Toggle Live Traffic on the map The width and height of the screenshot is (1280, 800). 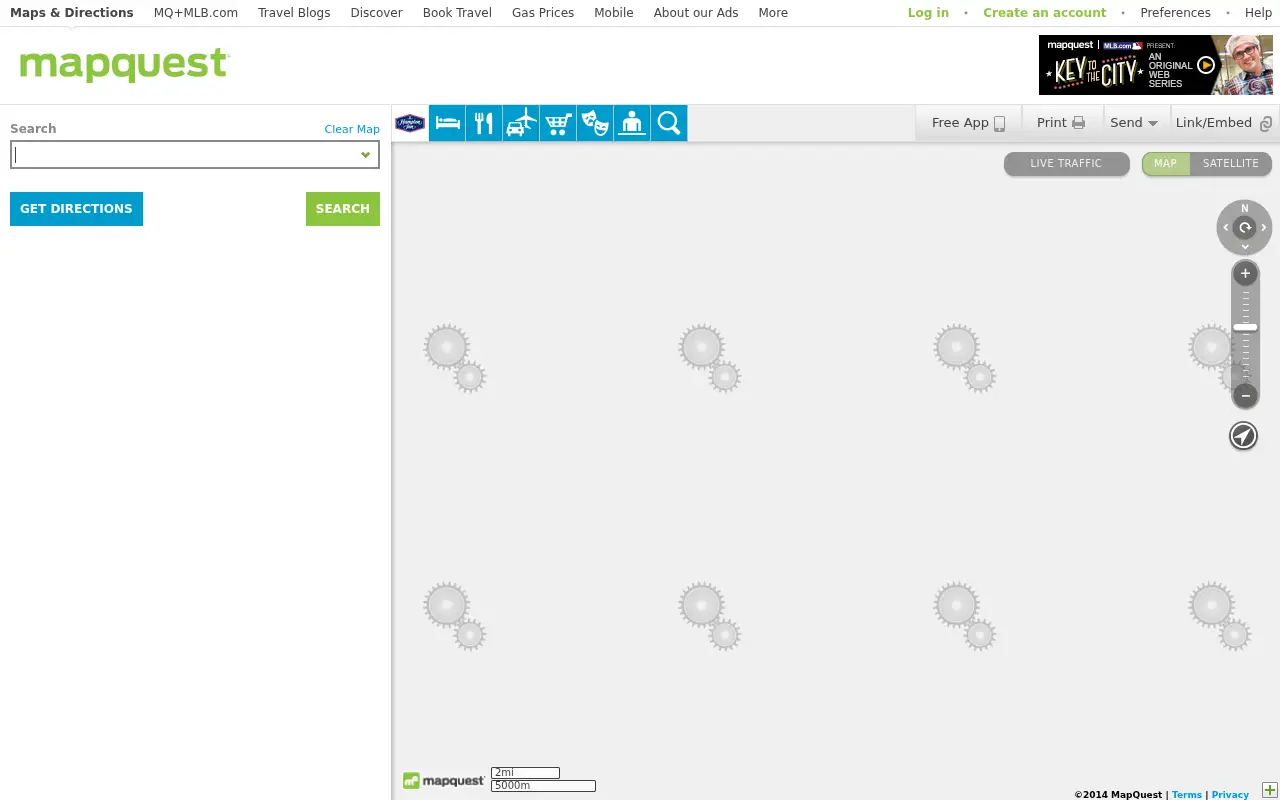point(1066,163)
